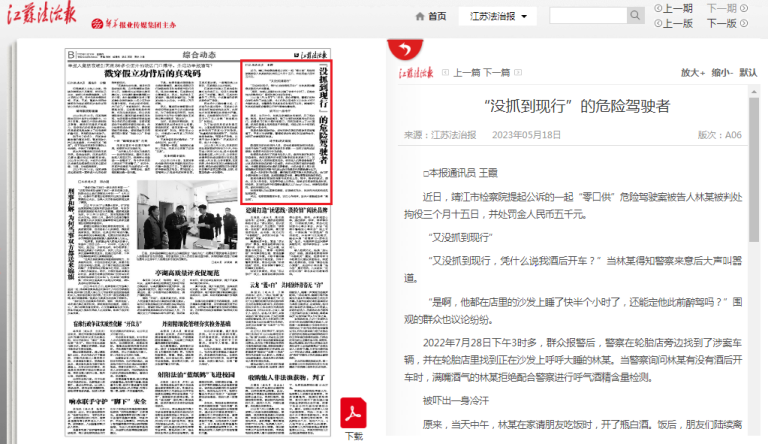
Task: Focus the search input field
Action: (x=588, y=15)
